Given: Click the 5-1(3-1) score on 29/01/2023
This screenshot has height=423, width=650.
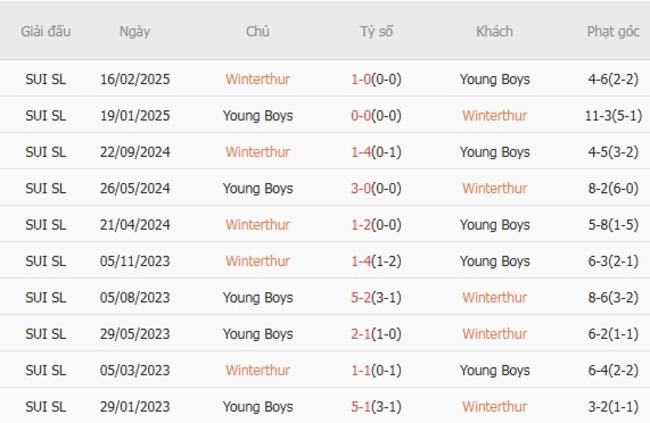Looking at the screenshot, I should click(x=376, y=407).
